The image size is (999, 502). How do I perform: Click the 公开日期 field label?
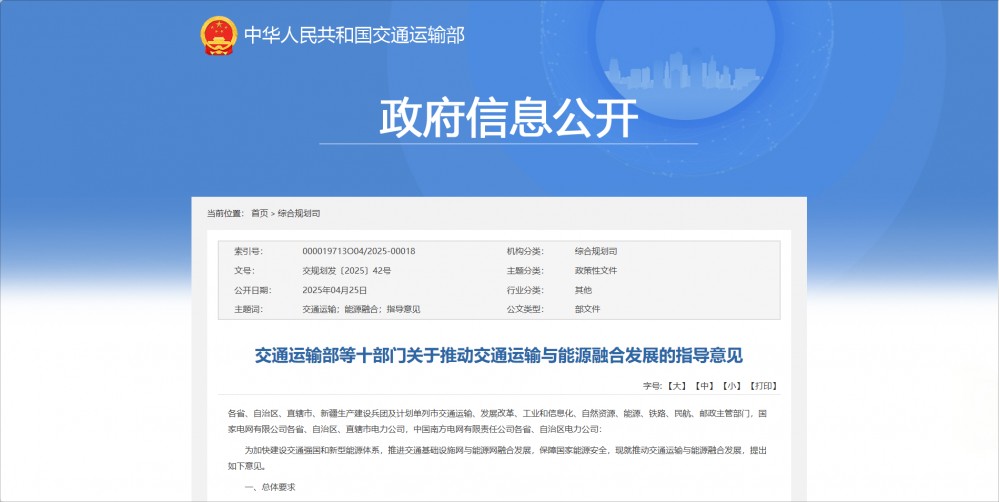click(x=252, y=290)
